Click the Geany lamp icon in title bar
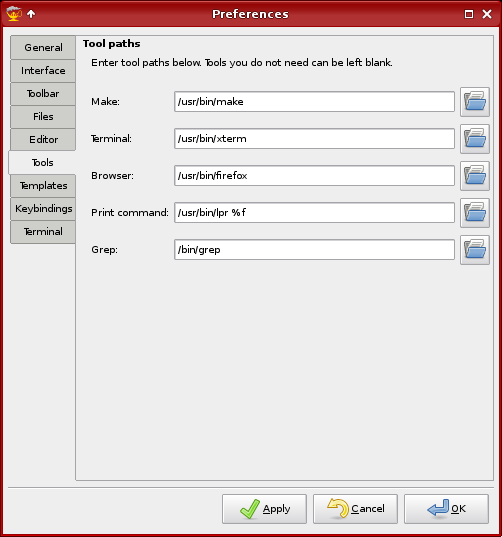The image size is (502, 537). (14, 14)
